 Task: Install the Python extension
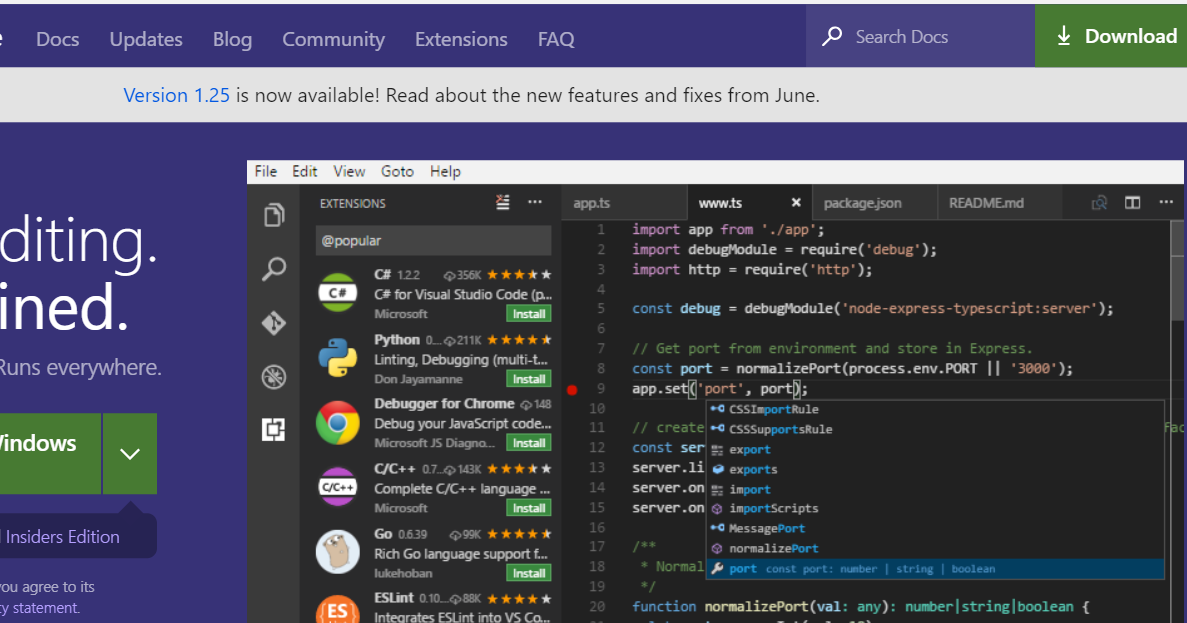(528, 379)
